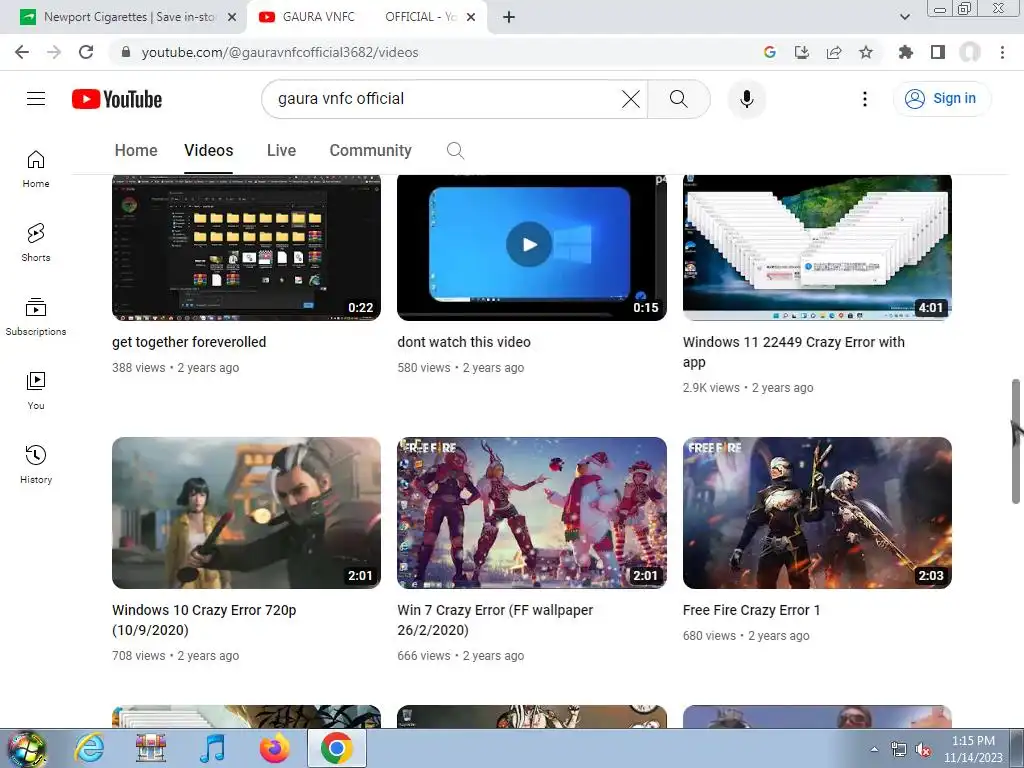This screenshot has width=1024, height=768.
Task: Open the Windows Start orb
Action: [x=26, y=748]
